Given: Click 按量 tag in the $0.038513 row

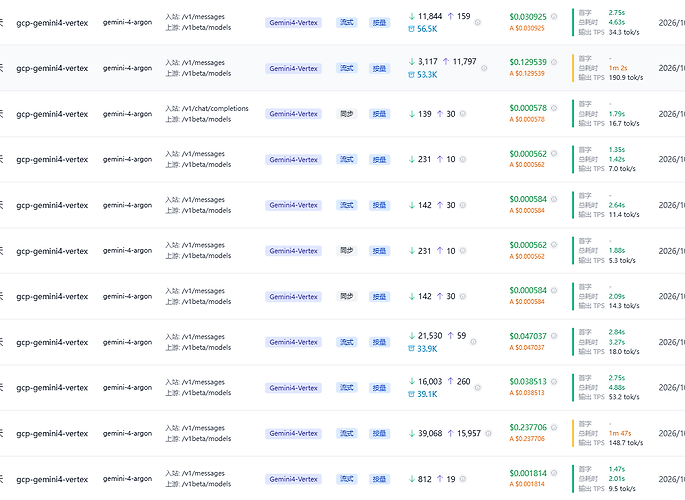Looking at the screenshot, I should pyautogui.click(x=379, y=388).
